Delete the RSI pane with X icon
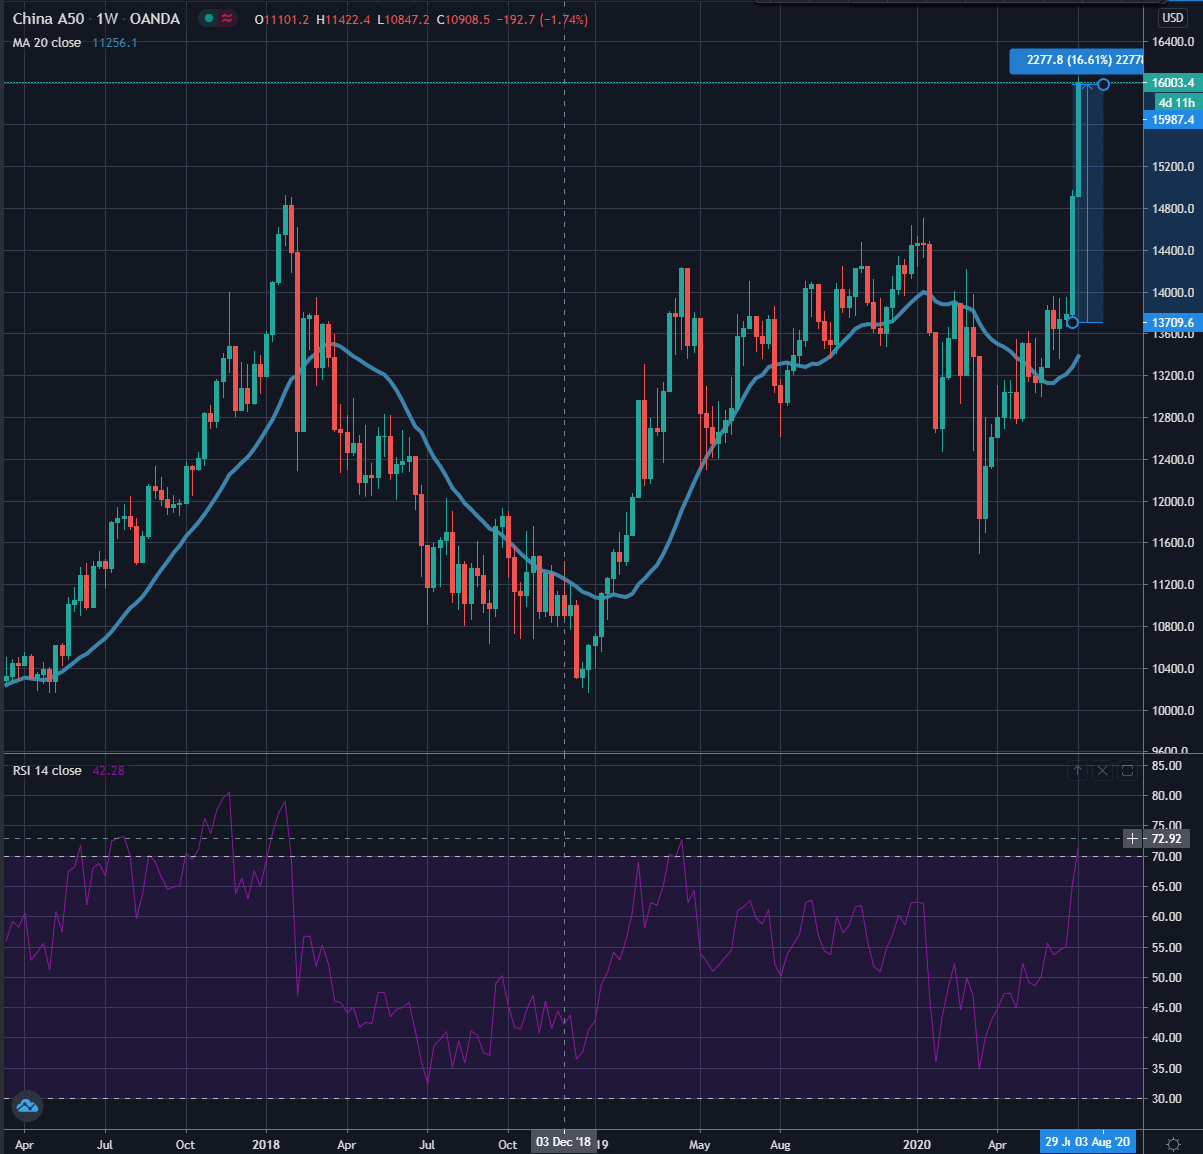The height and width of the screenshot is (1154, 1203). (1102, 770)
